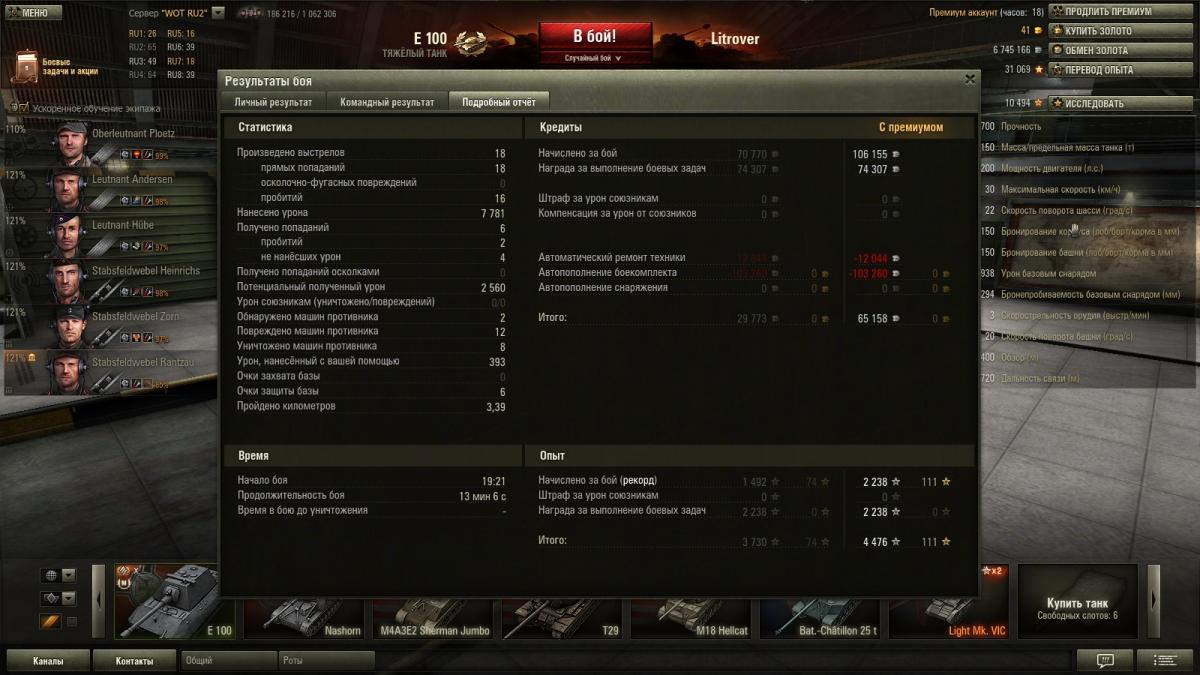Click first skill icon of Stabsfeldwebel Rantzau

[125, 385]
